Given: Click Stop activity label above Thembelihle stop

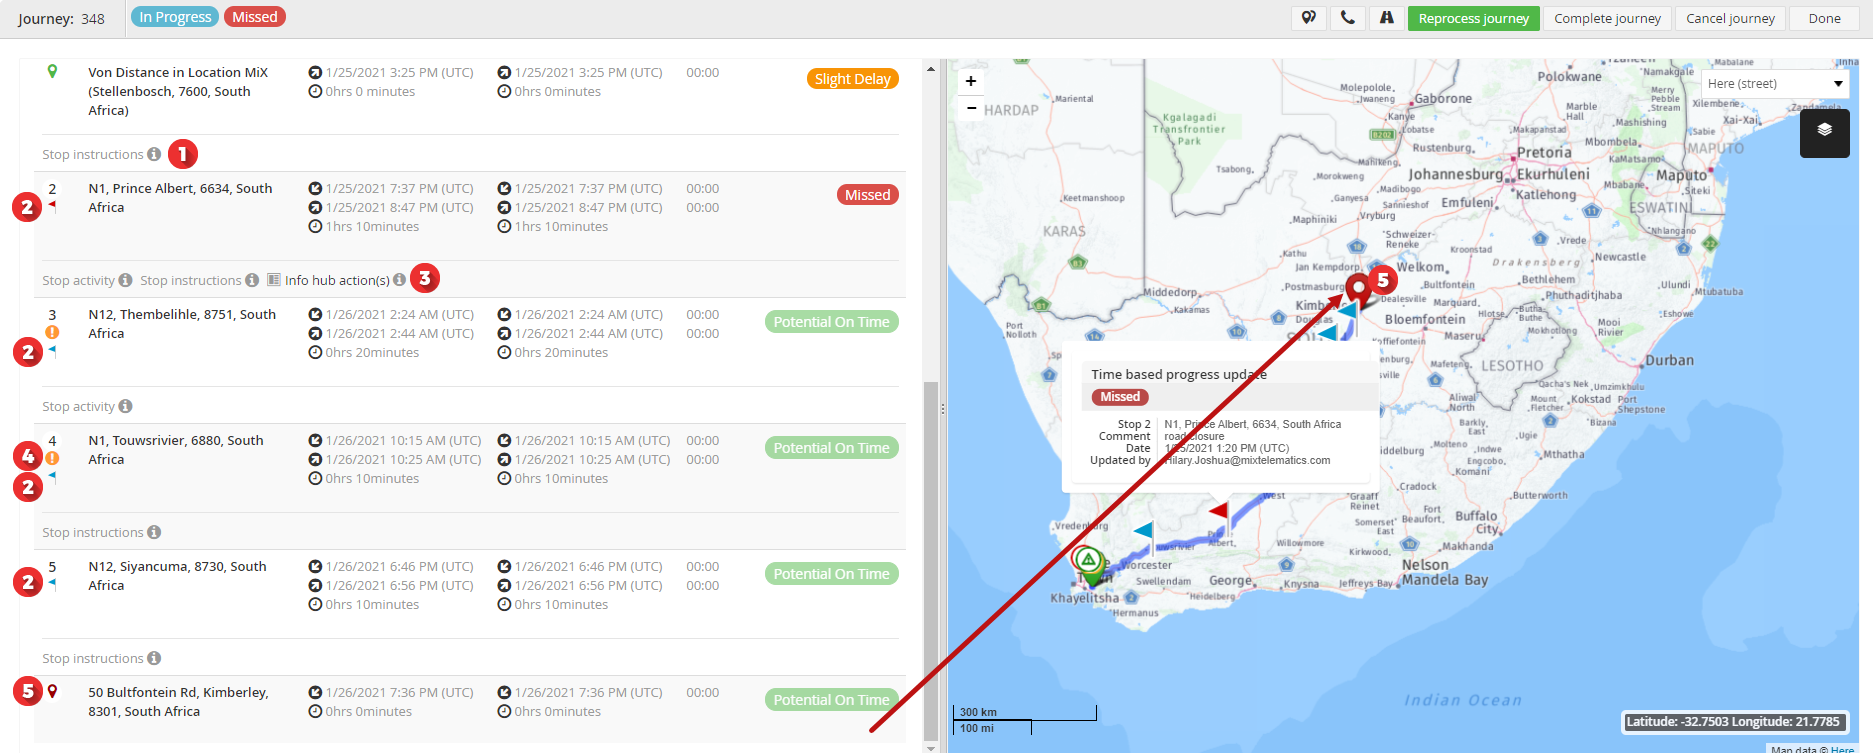Looking at the screenshot, I should coord(78,280).
